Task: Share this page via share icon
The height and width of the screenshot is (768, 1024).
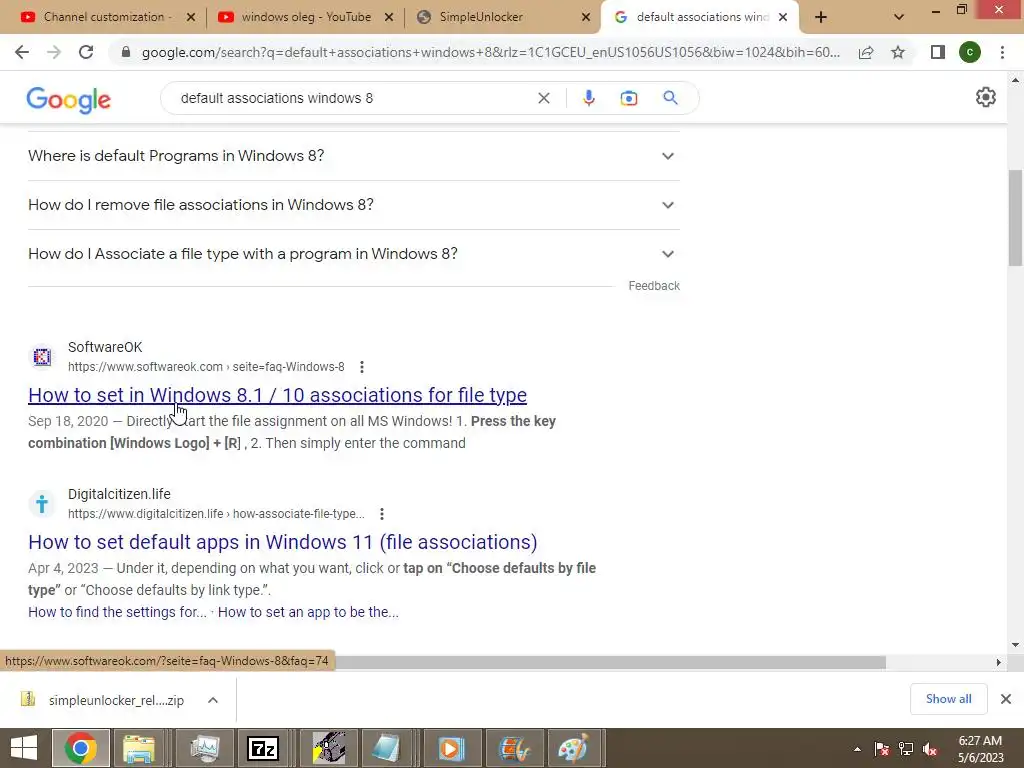Action: click(x=866, y=52)
